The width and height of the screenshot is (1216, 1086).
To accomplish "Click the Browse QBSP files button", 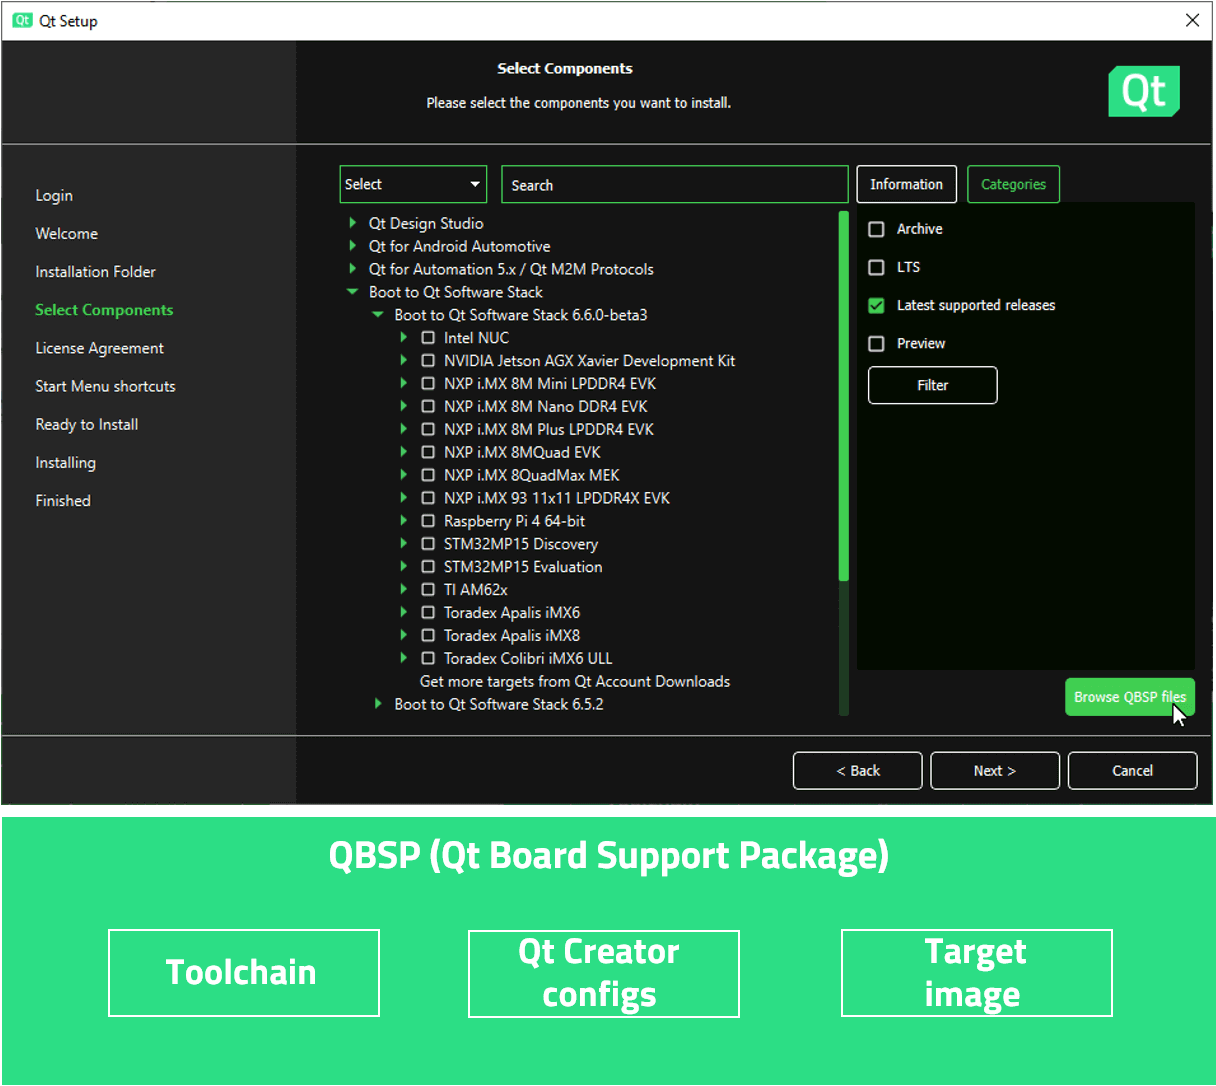I will (x=1129, y=697).
